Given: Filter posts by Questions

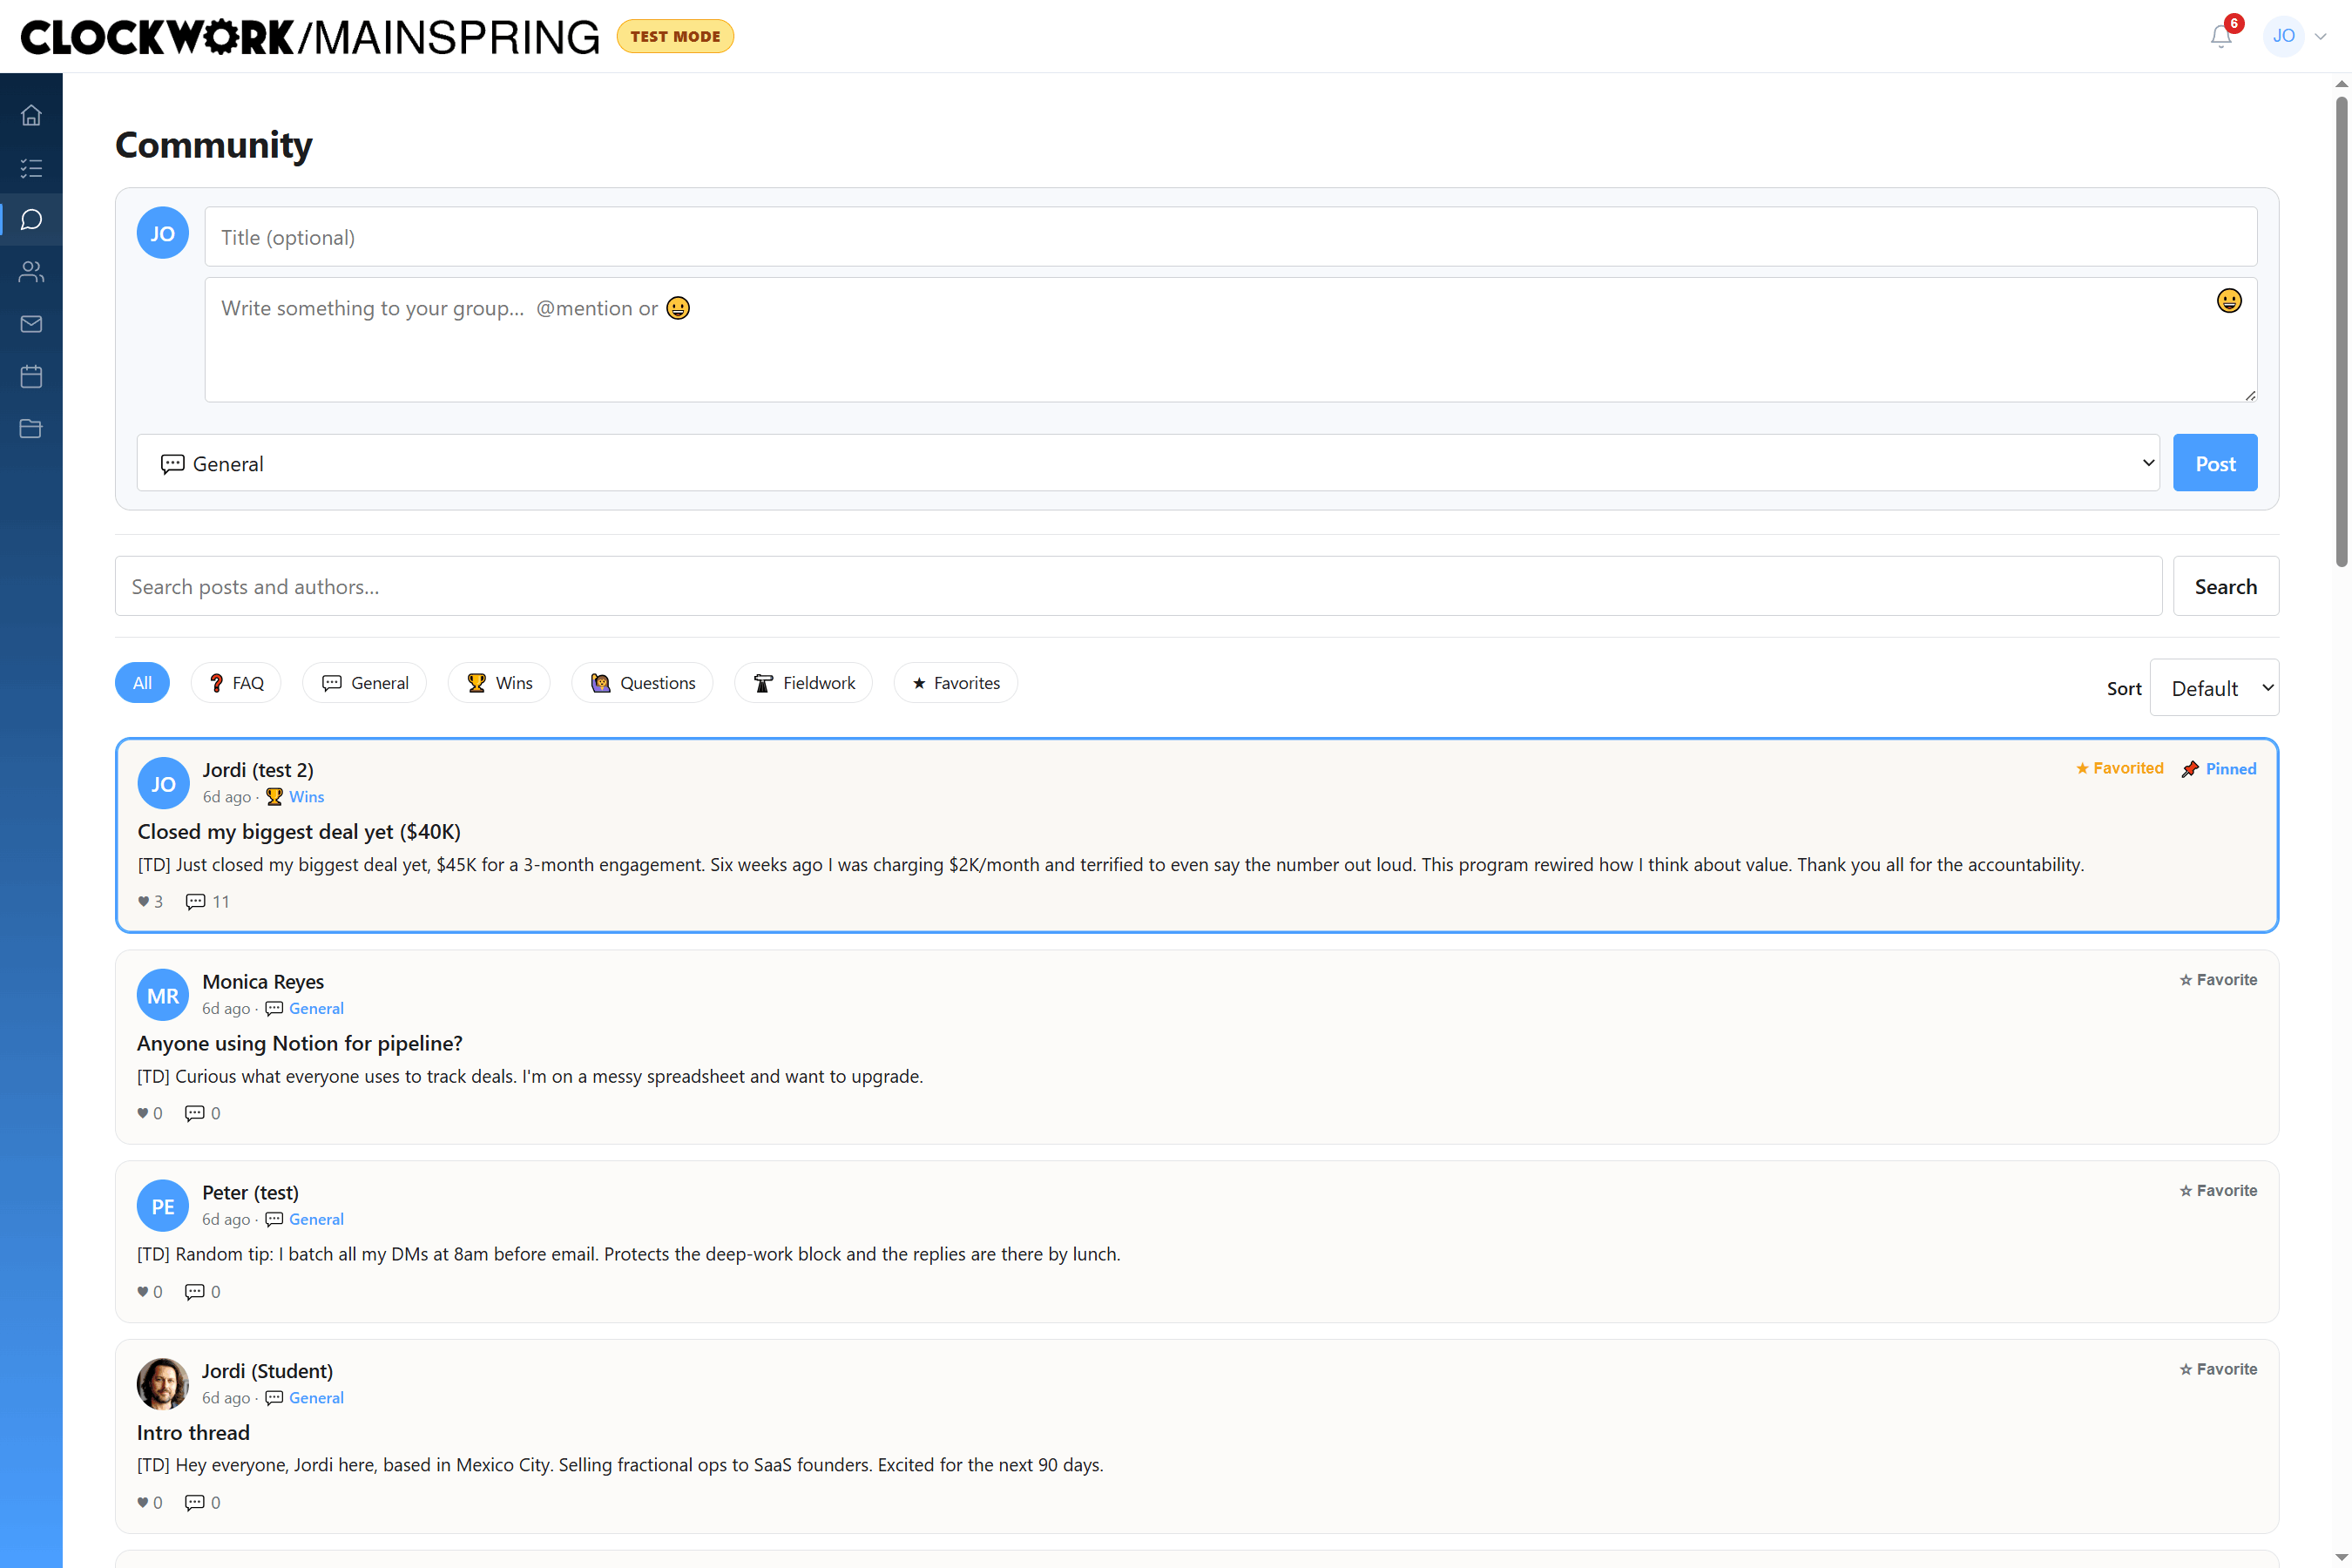Looking at the screenshot, I should coord(642,683).
